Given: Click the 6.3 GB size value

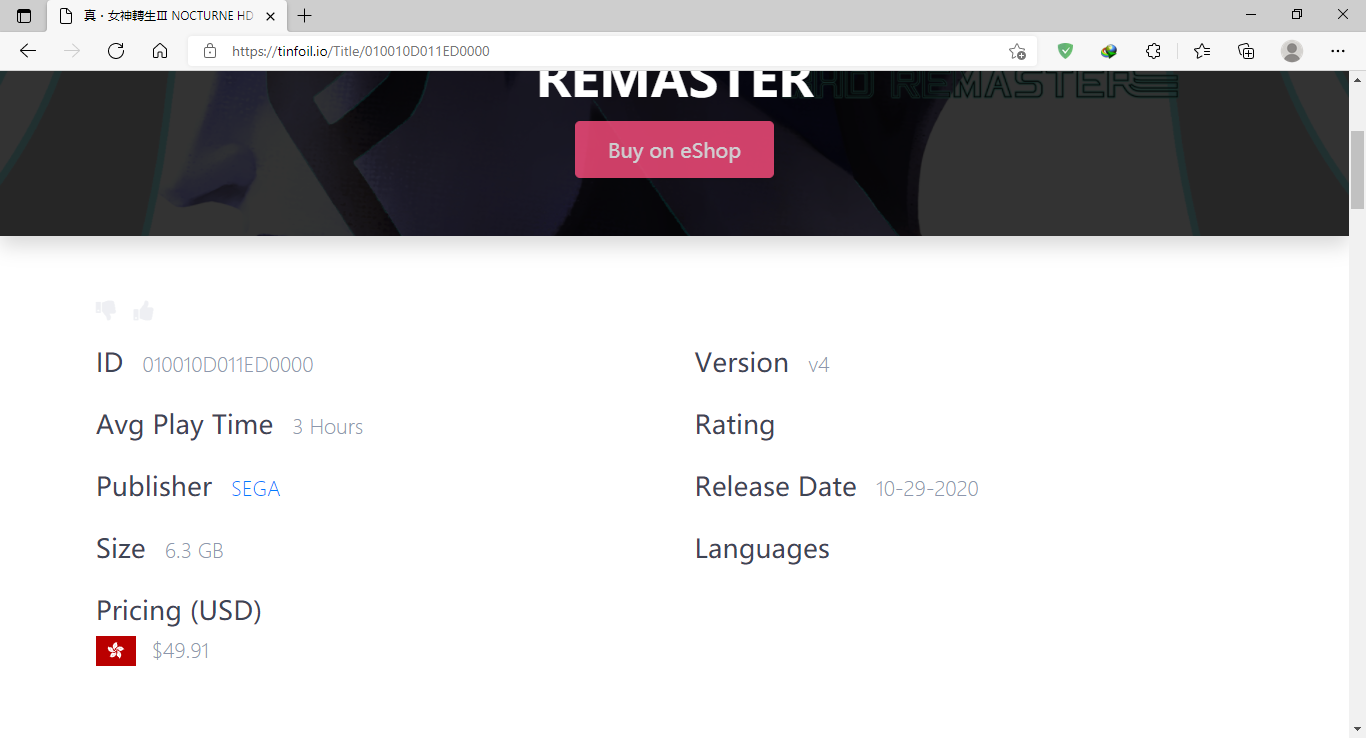Looking at the screenshot, I should (194, 551).
